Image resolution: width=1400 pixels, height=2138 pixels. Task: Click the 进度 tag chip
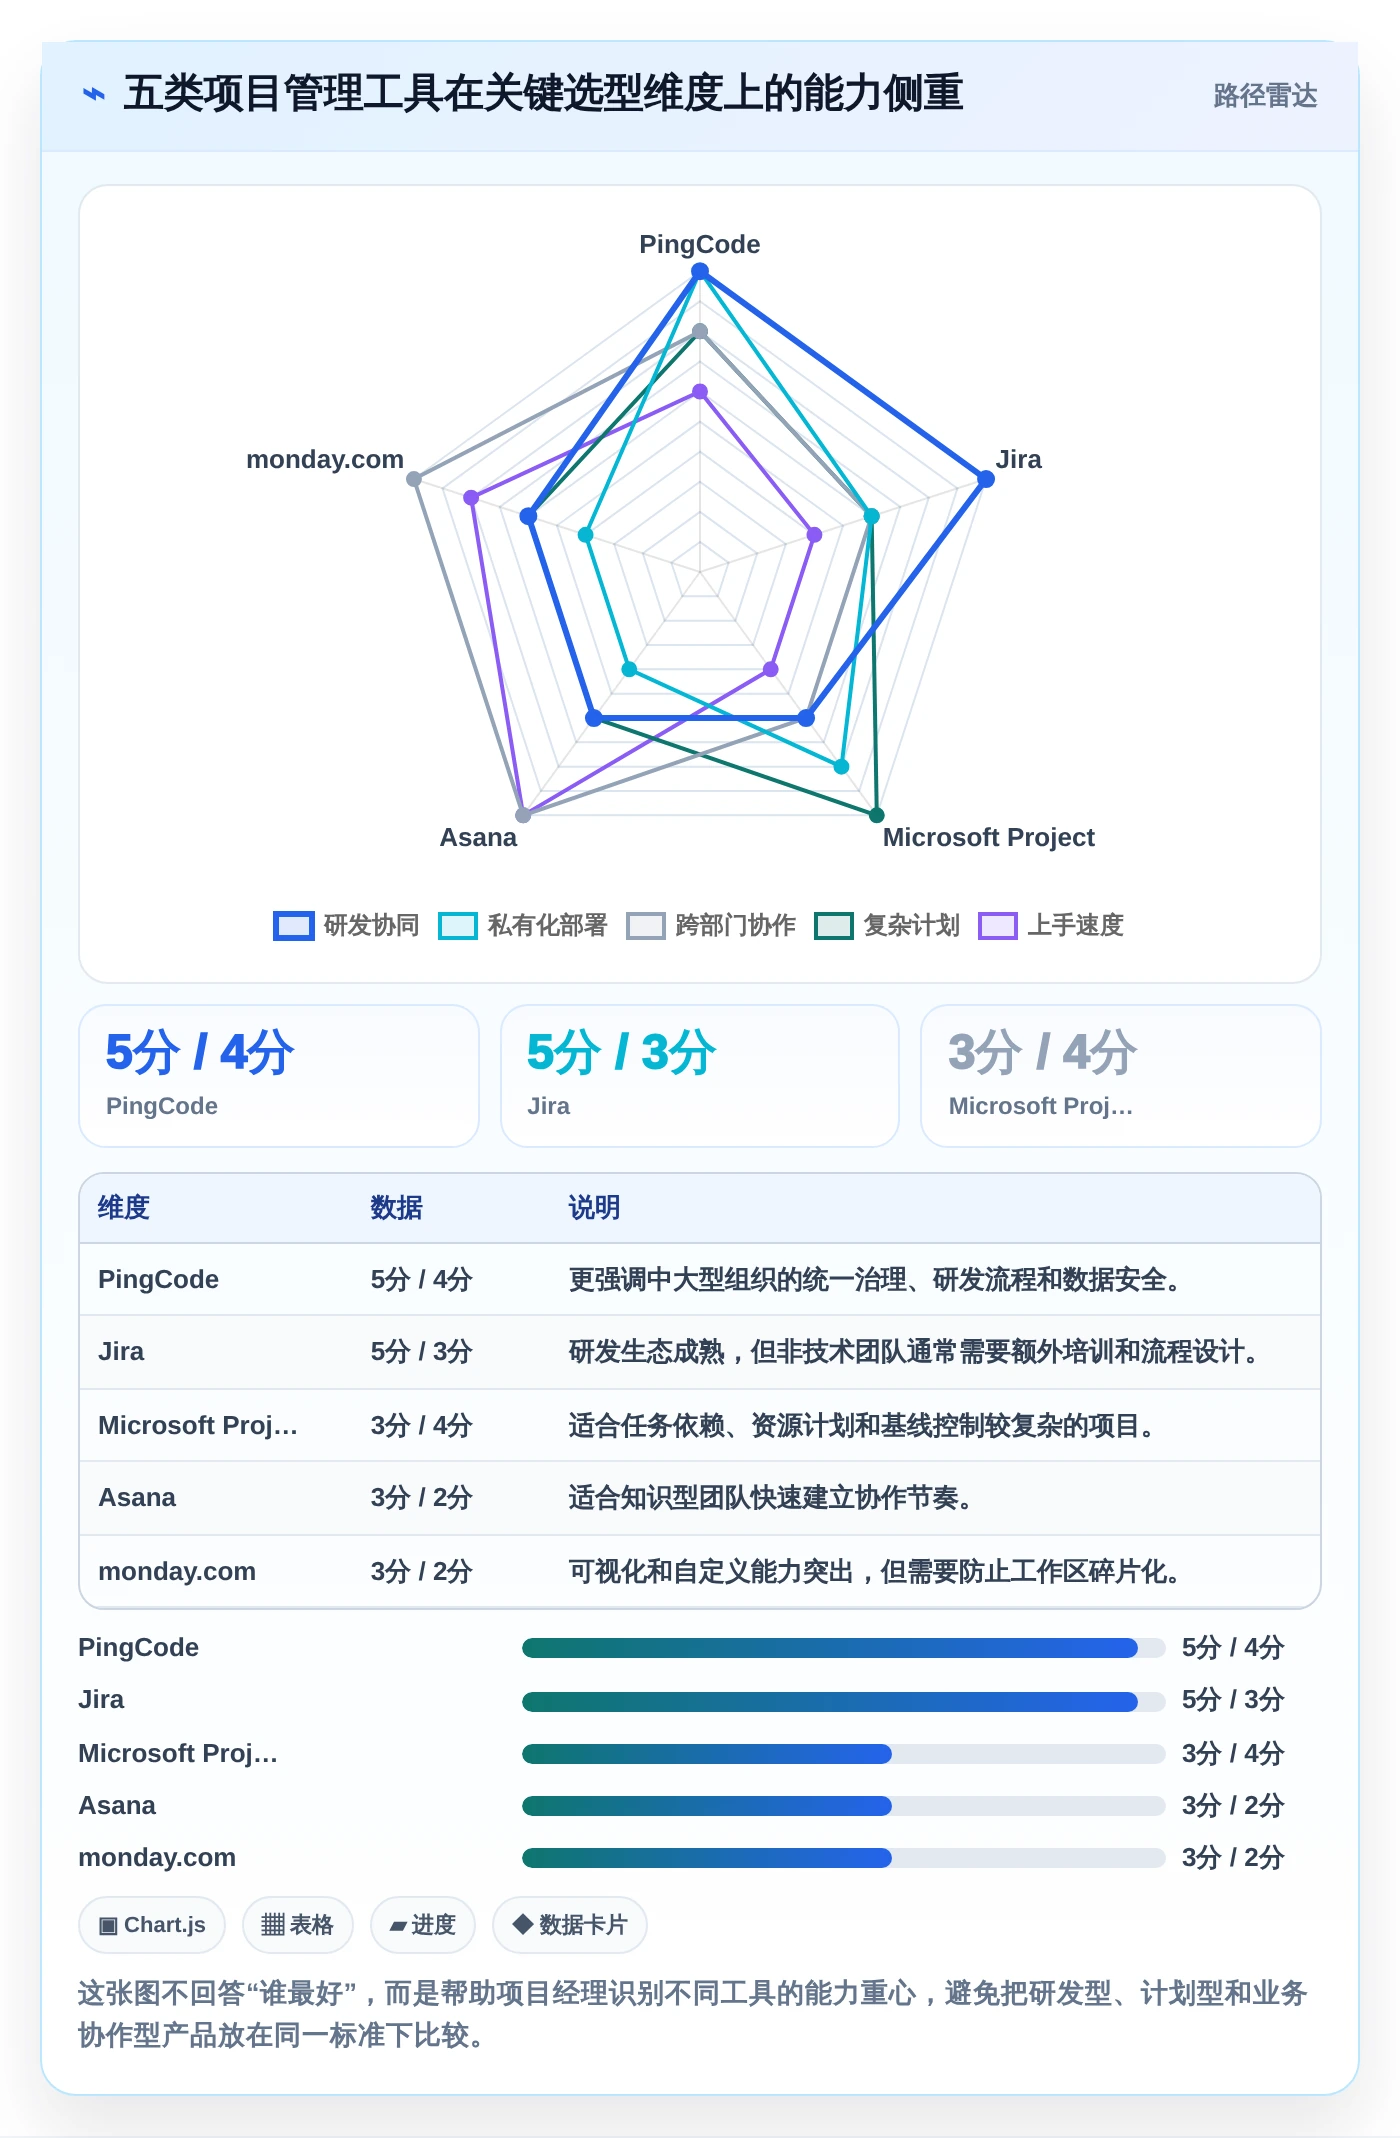423,1925
